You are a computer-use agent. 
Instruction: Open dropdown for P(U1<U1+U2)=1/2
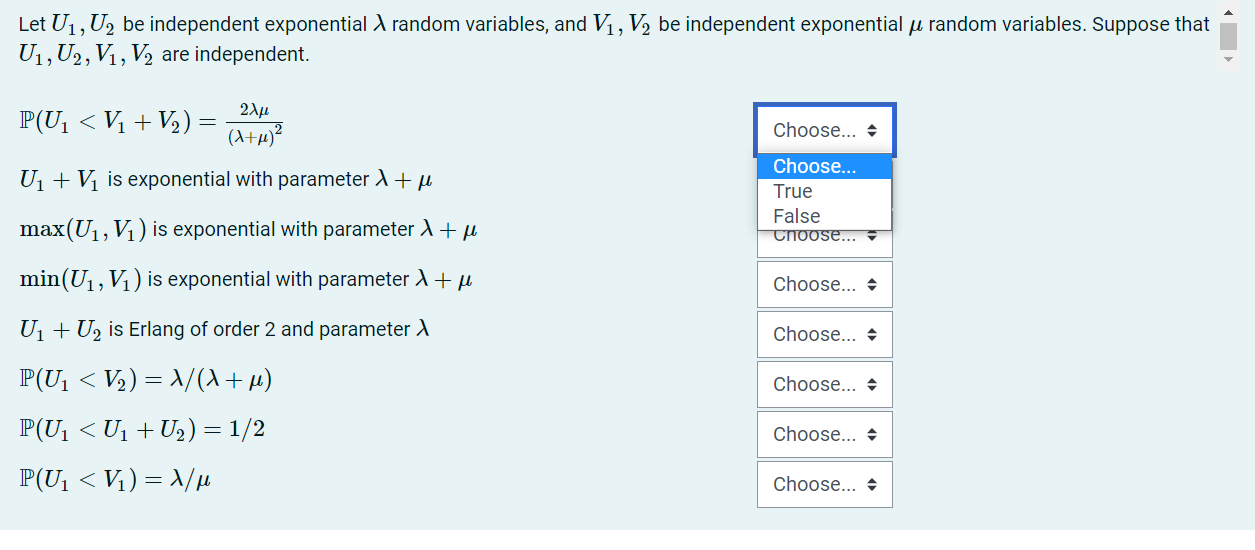point(825,434)
